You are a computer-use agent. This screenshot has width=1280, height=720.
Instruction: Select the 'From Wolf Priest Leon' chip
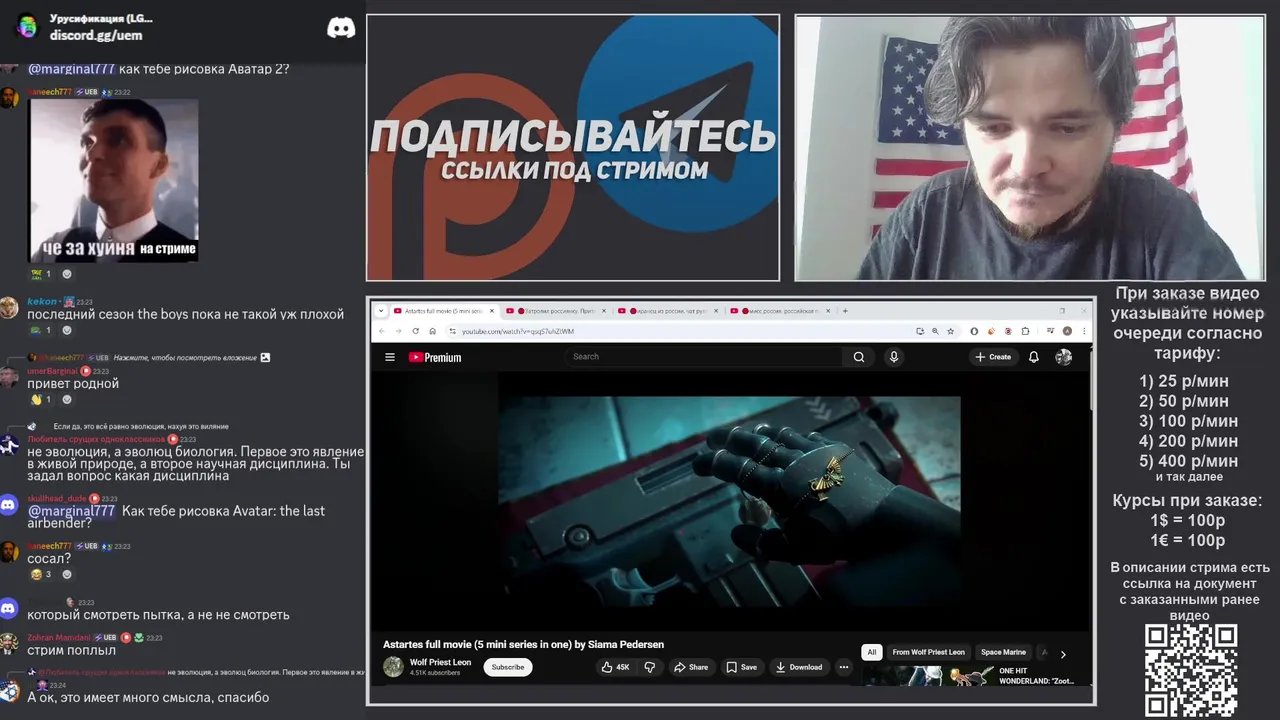928,652
